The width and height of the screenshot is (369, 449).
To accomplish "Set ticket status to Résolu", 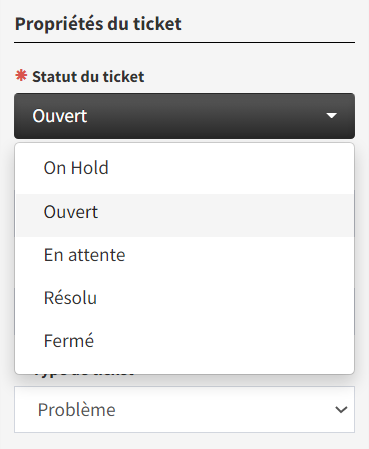I will point(185,298).
